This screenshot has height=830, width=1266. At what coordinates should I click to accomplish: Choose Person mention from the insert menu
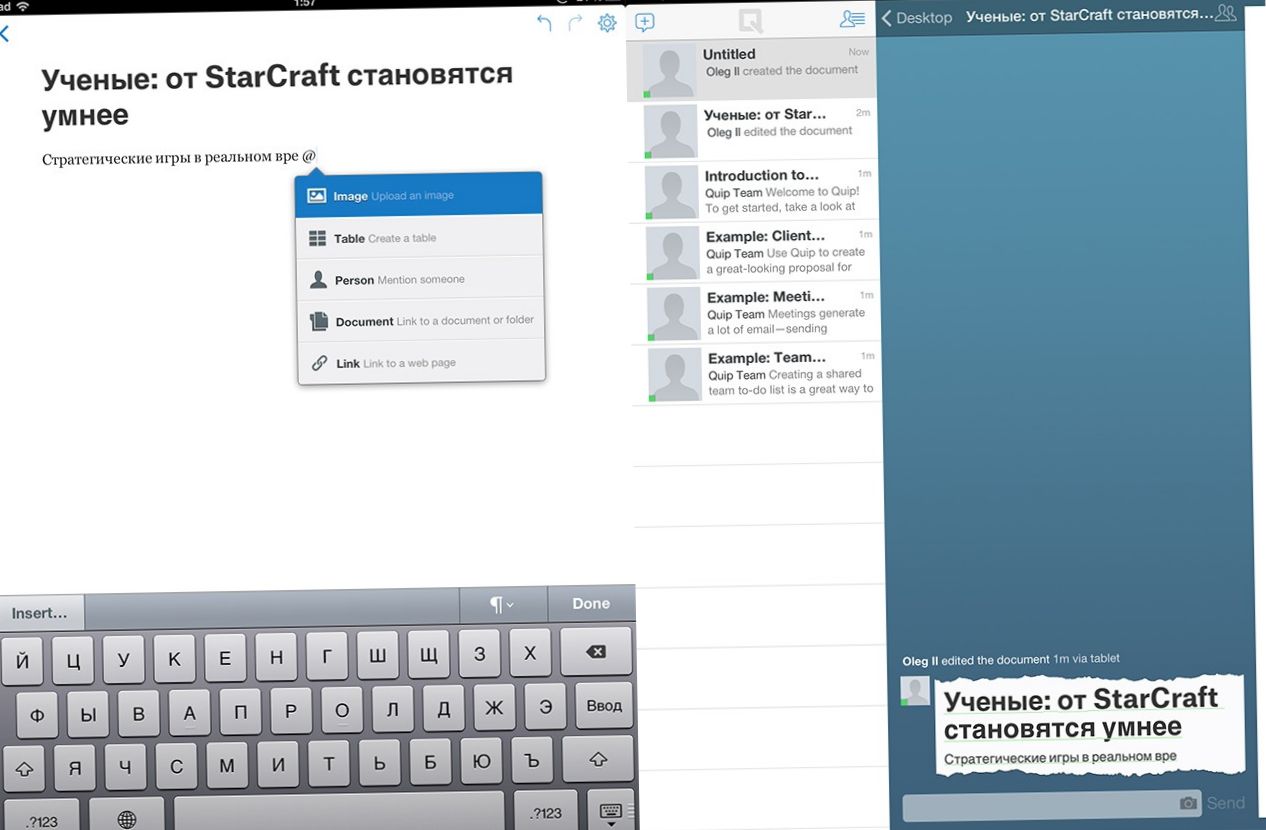[x=421, y=279]
